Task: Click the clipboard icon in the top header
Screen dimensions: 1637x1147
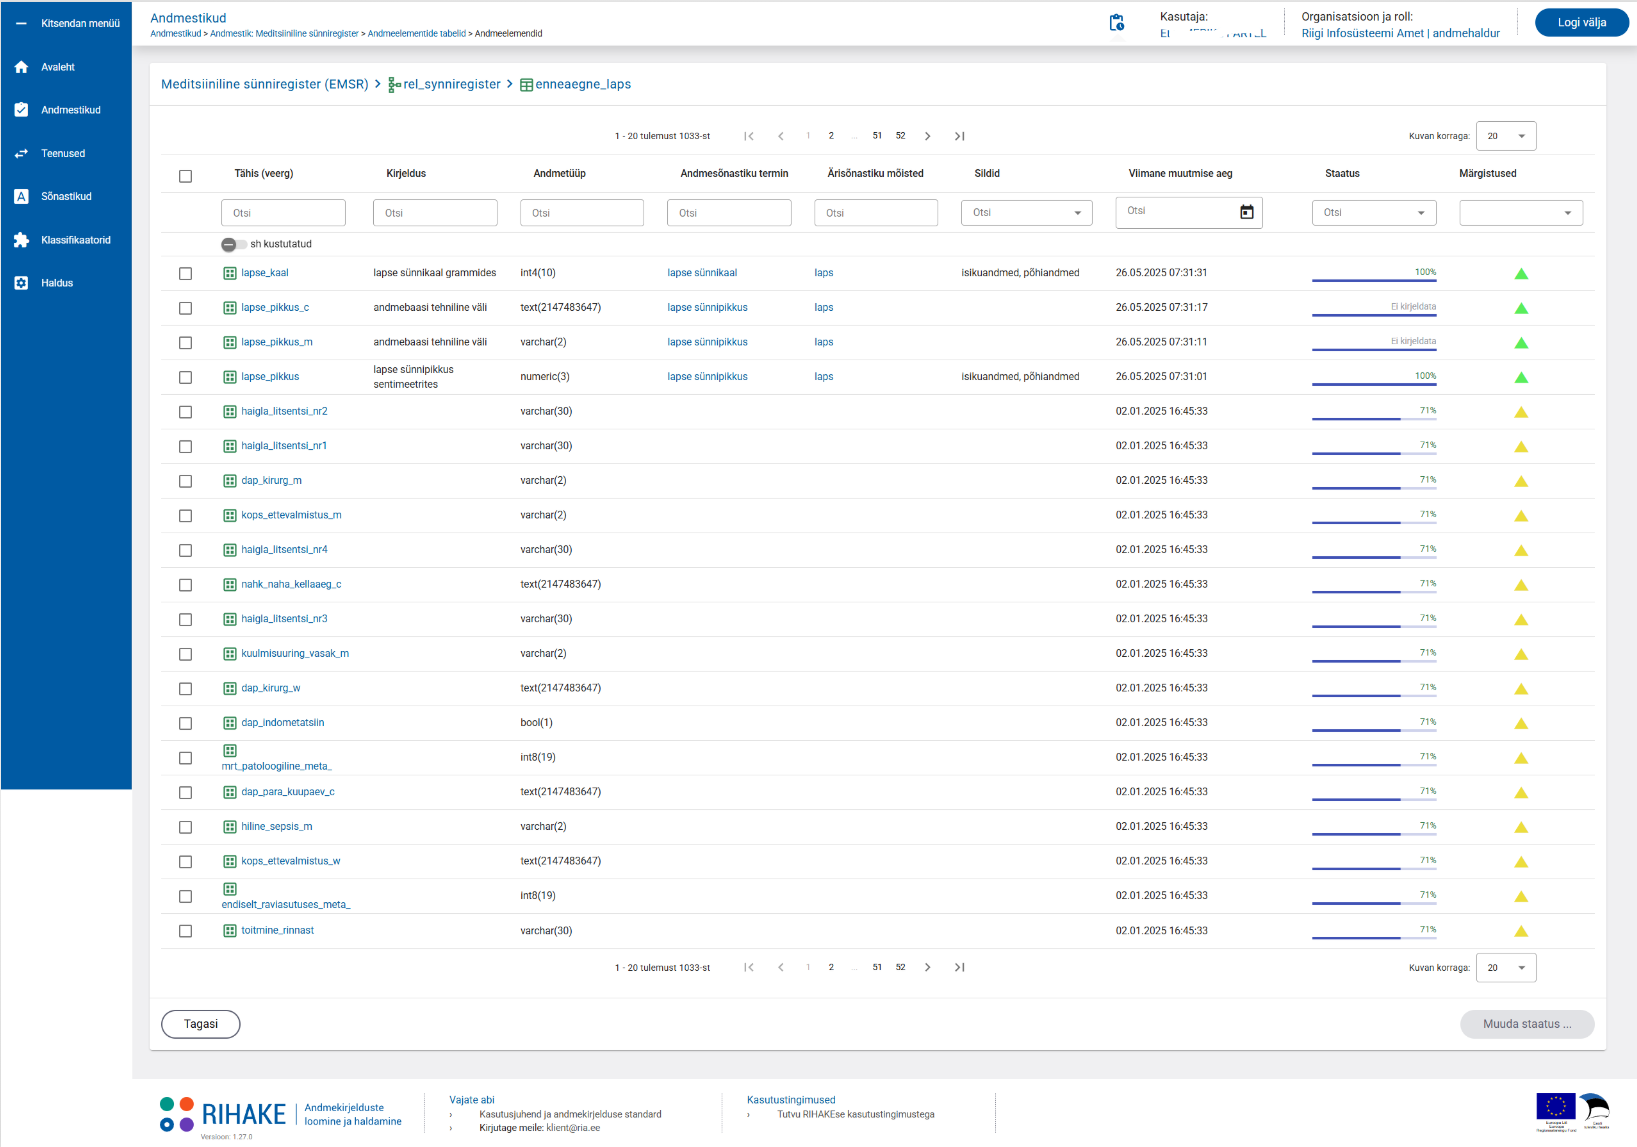Action: coord(1116,23)
